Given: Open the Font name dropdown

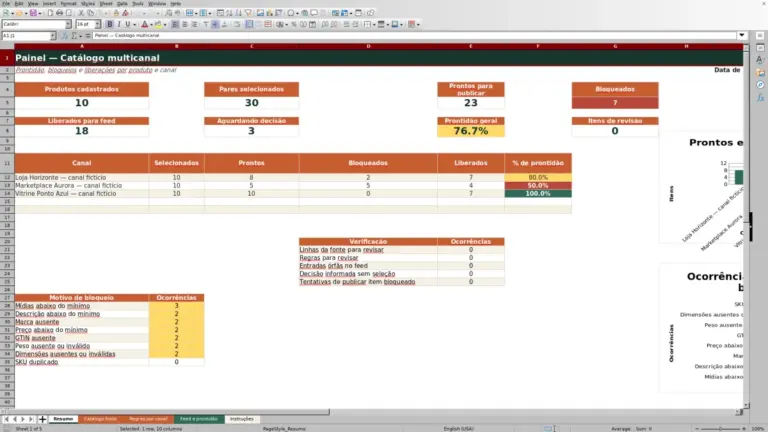Looking at the screenshot, I should click(68, 24).
